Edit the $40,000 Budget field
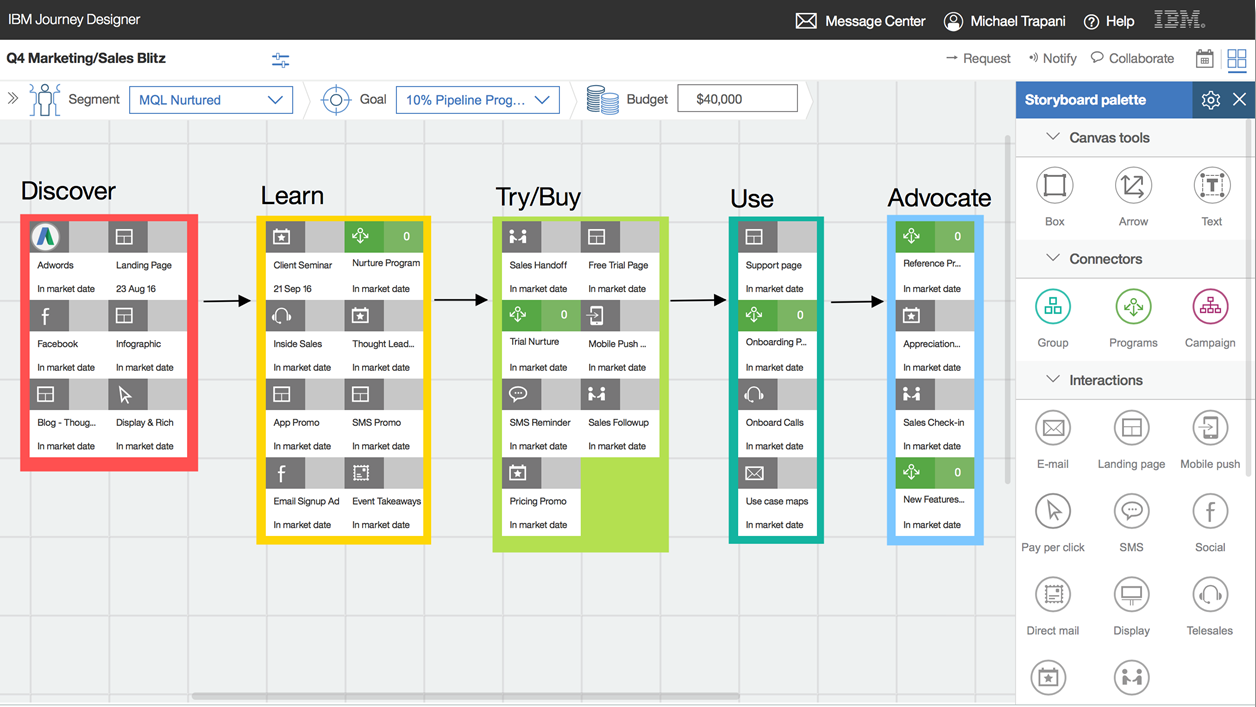The image size is (1256, 707). tap(737, 98)
